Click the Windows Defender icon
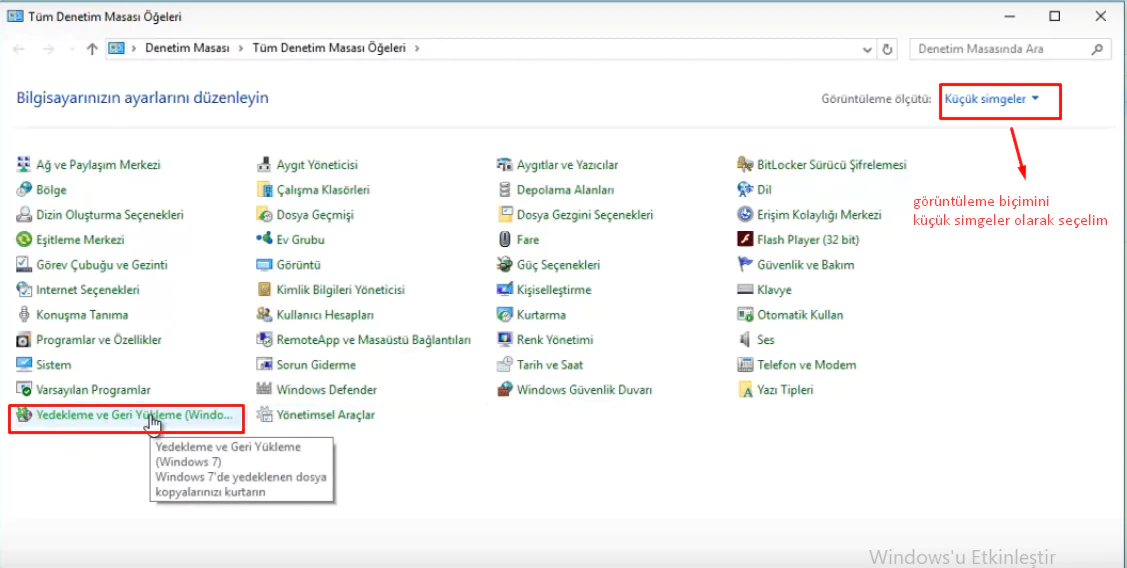The width and height of the screenshot is (1127, 568). [x=265, y=390]
